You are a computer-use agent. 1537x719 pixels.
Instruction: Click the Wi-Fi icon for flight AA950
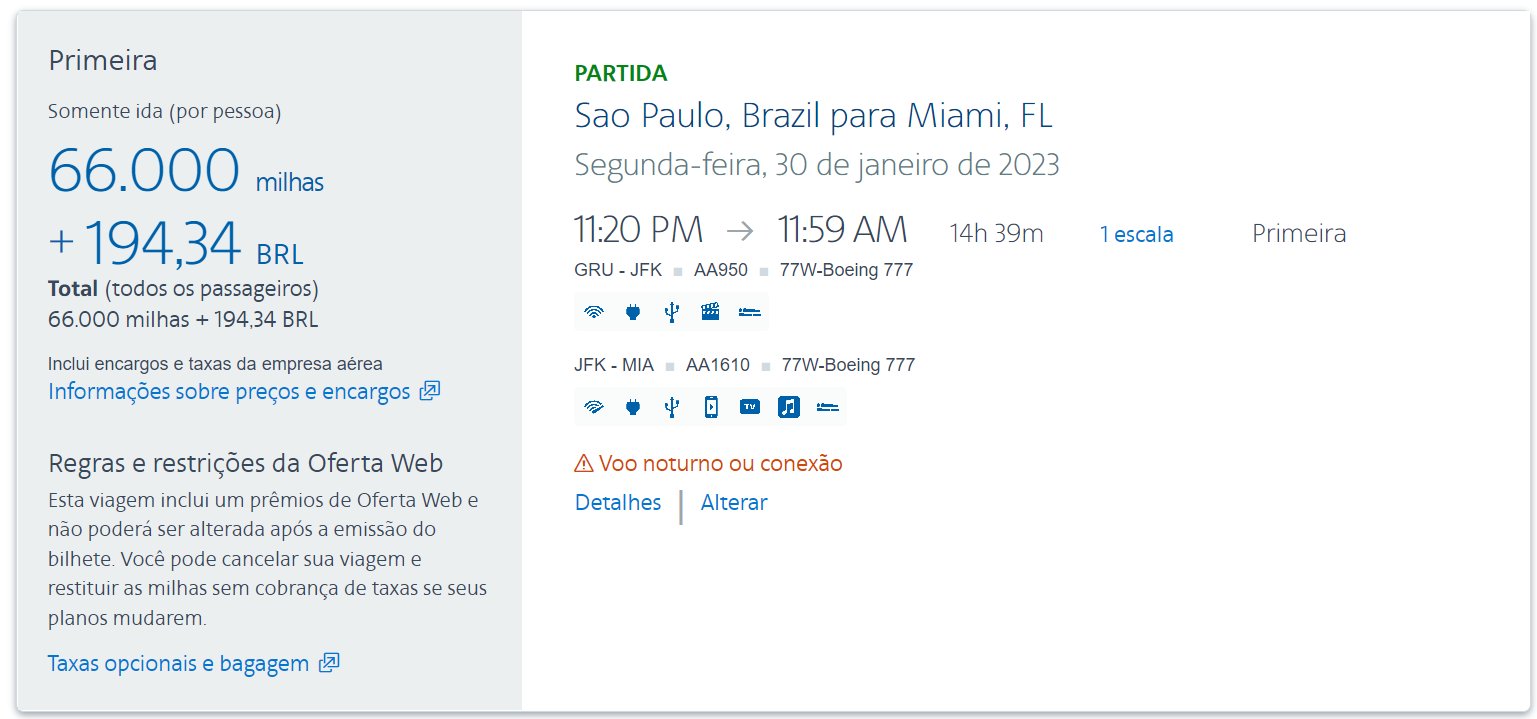[594, 312]
